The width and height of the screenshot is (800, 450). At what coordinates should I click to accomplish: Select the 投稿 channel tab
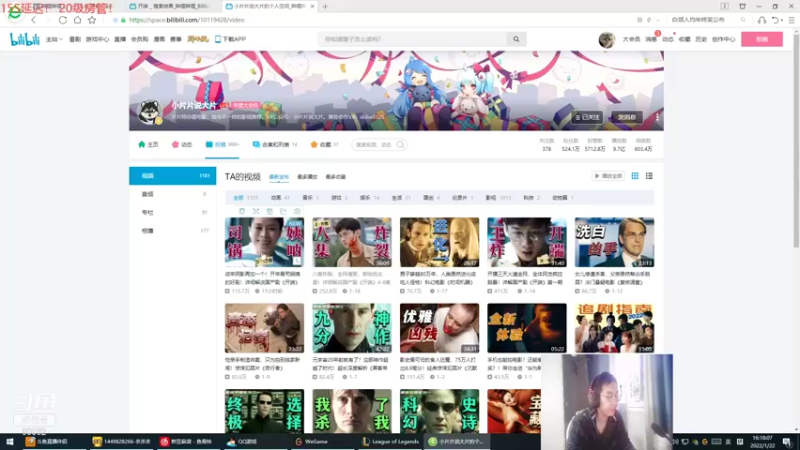click(222, 145)
